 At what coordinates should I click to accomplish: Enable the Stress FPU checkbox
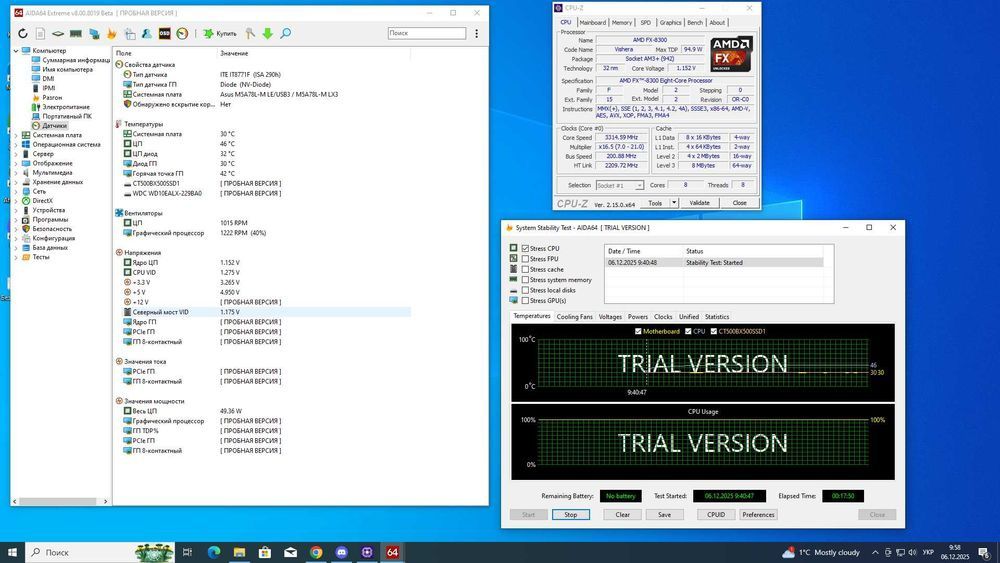click(526, 259)
